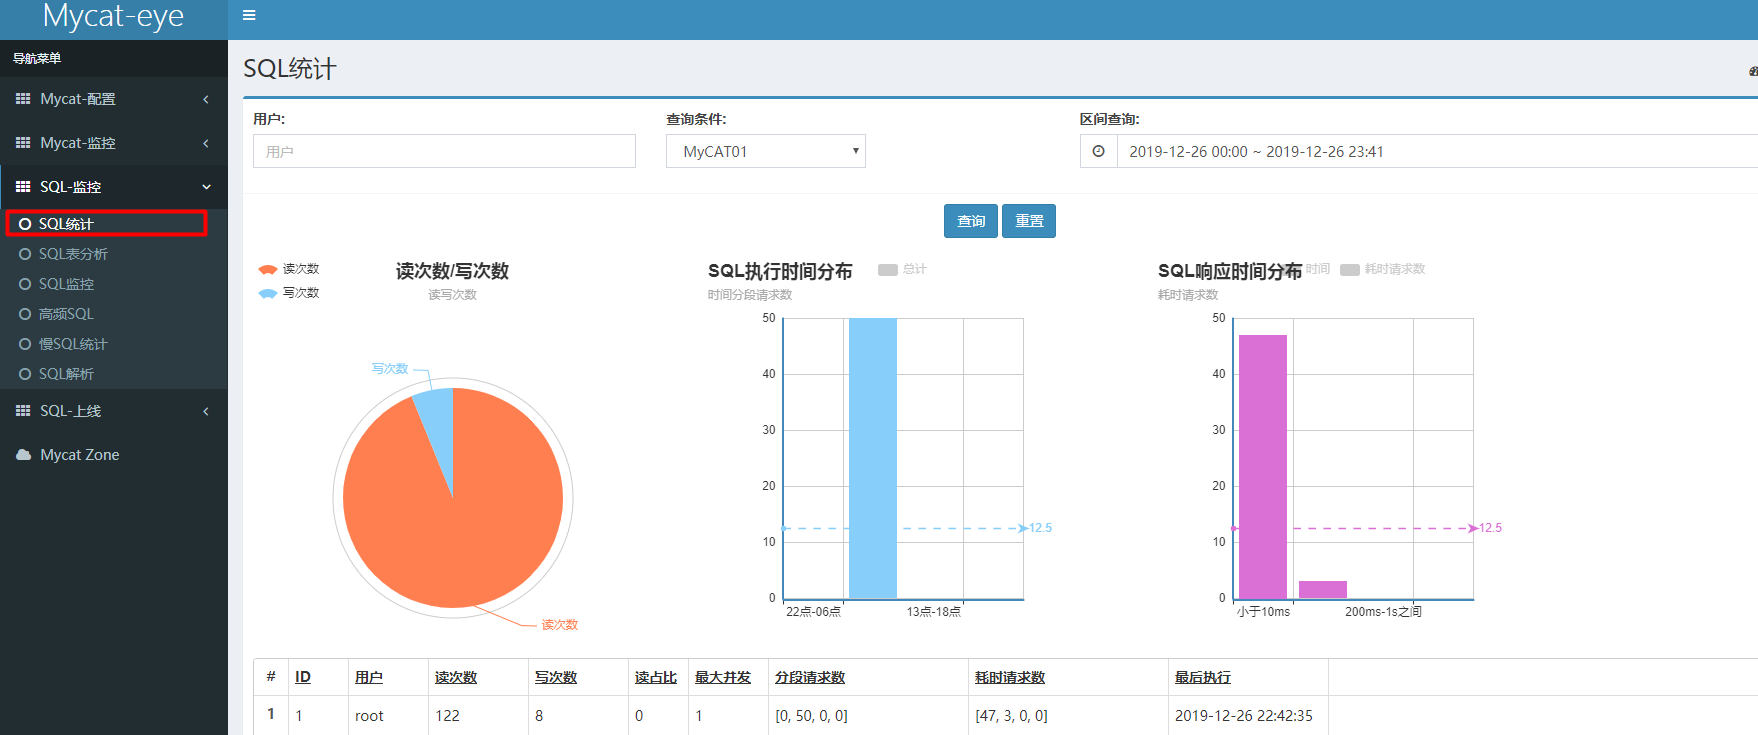This screenshot has height=735, width=1758.
Task: Click the 重置 button
Action: coord(1029,221)
